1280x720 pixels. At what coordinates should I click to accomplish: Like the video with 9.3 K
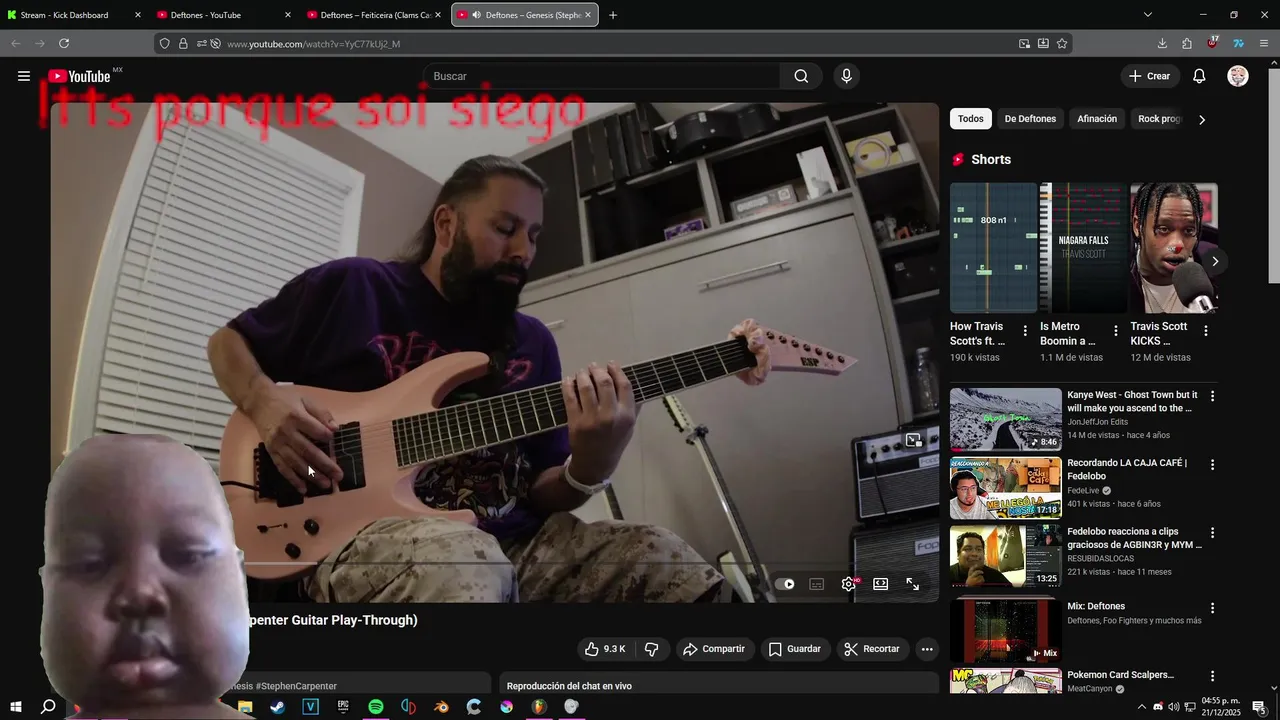pyautogui.click(x=606, y=649)
